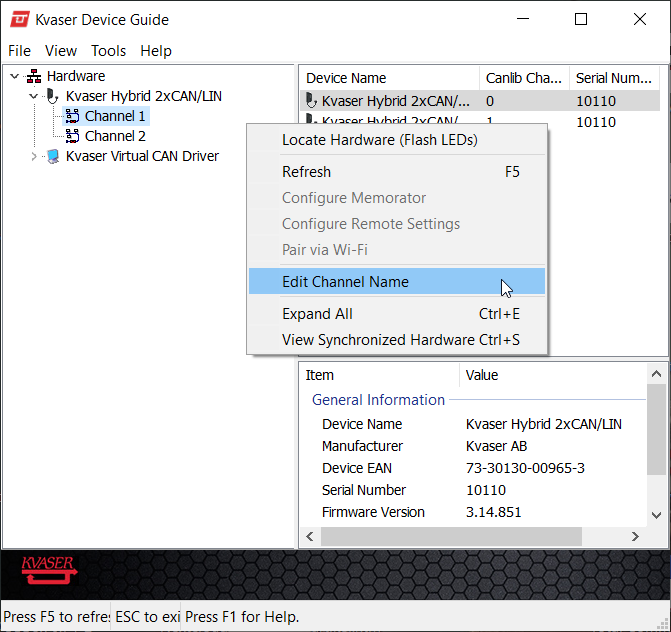Image resolution: width=671 pixels, height=632 pixels.
Task: Open the Tools menu
Action: click(108, 51)
